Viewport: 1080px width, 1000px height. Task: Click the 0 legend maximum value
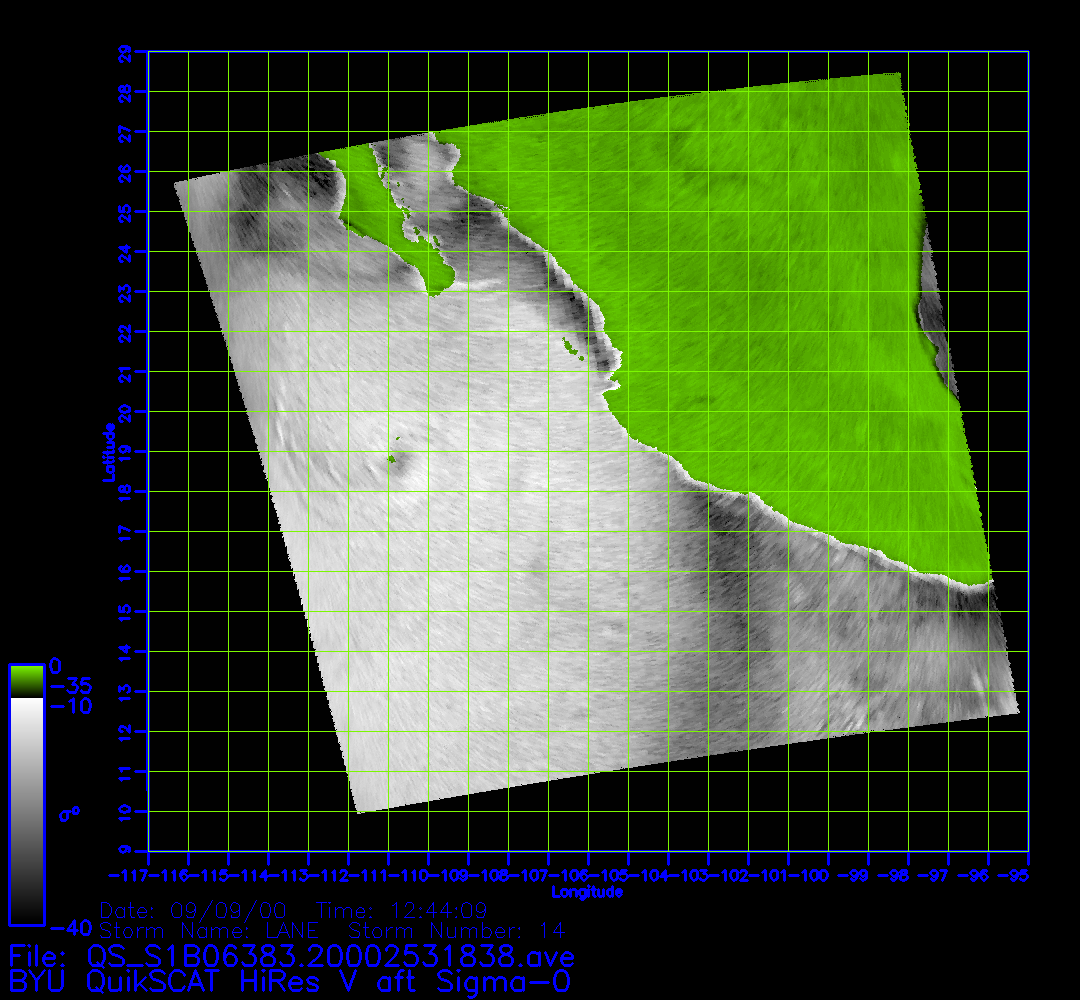coord(56,666)
